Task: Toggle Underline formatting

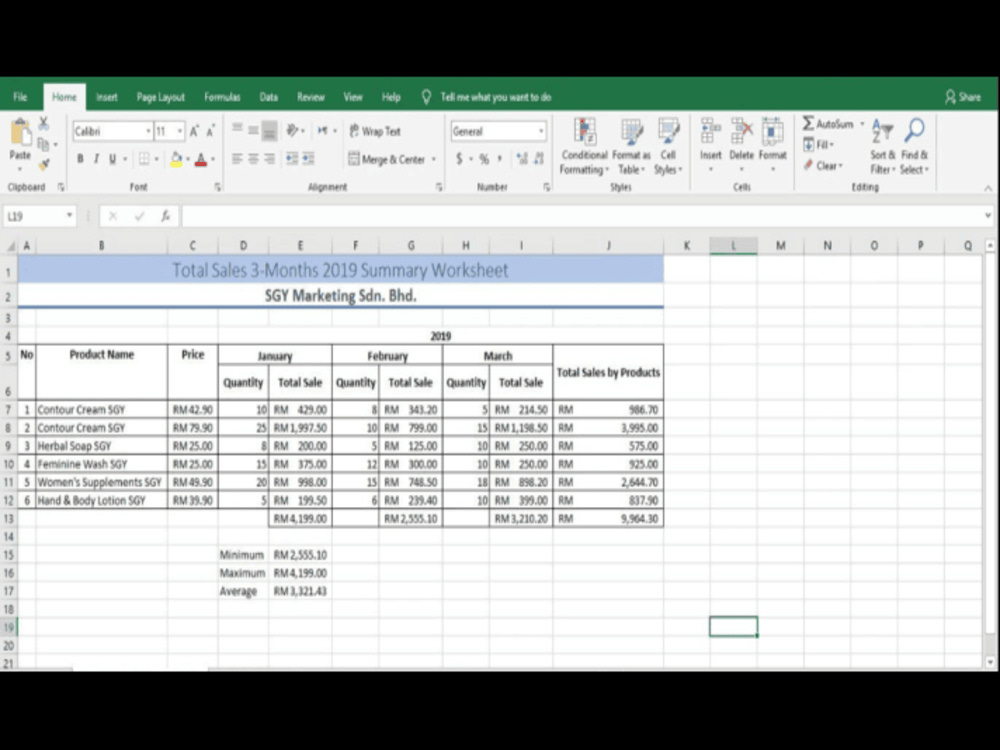Action: (x=112, y=159)
